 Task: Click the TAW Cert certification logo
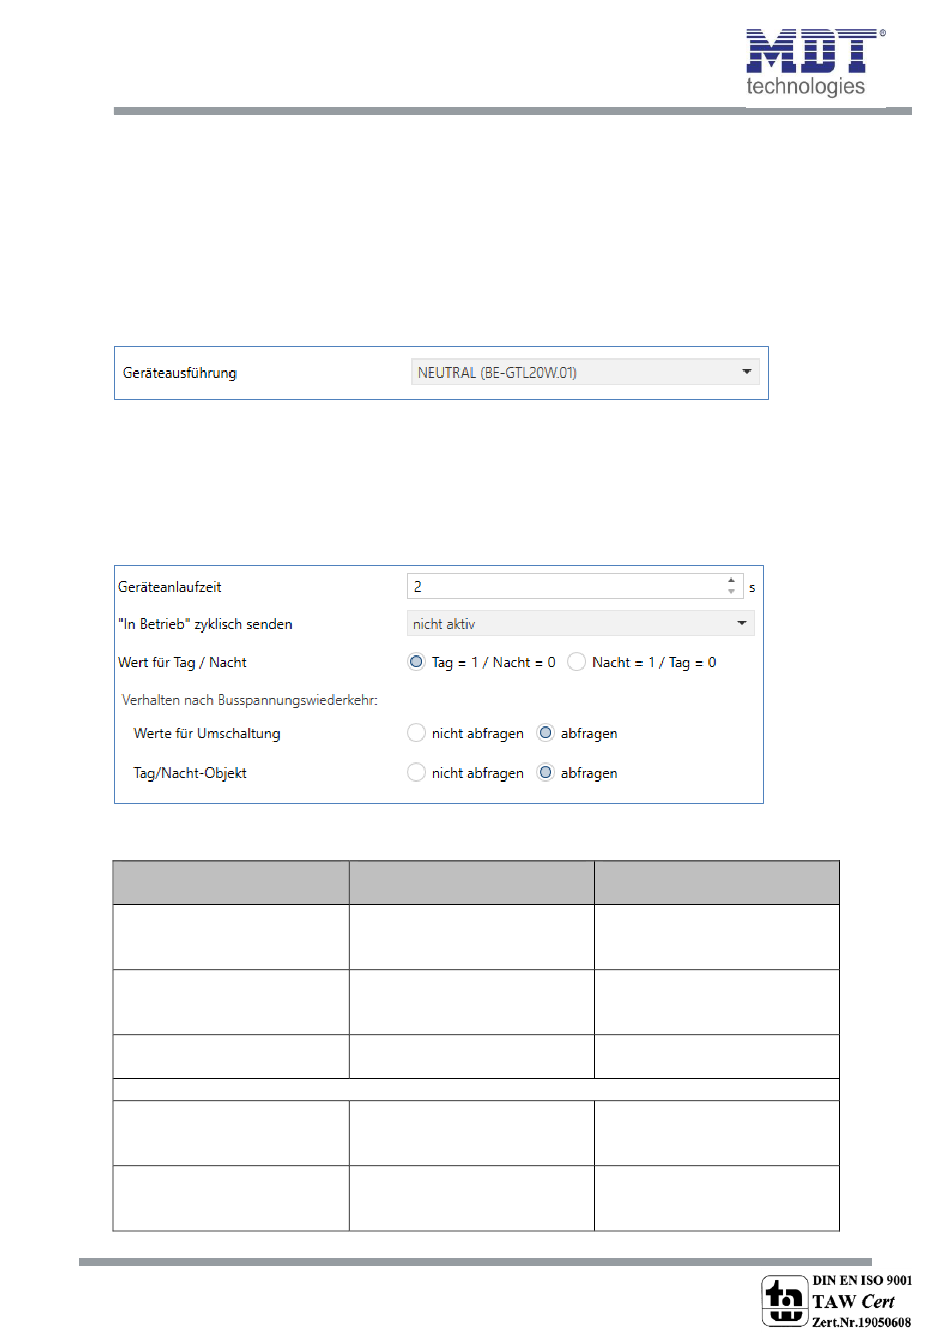coord(784,1301)
